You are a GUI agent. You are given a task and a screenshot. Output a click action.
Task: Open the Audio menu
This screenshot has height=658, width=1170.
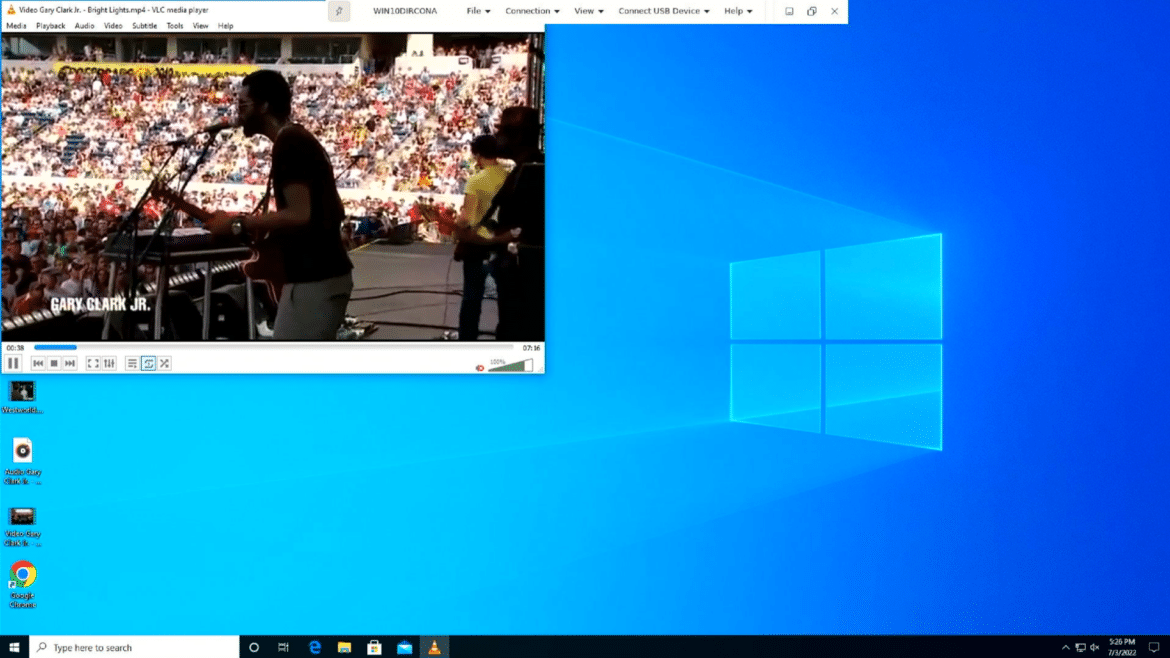84,26
